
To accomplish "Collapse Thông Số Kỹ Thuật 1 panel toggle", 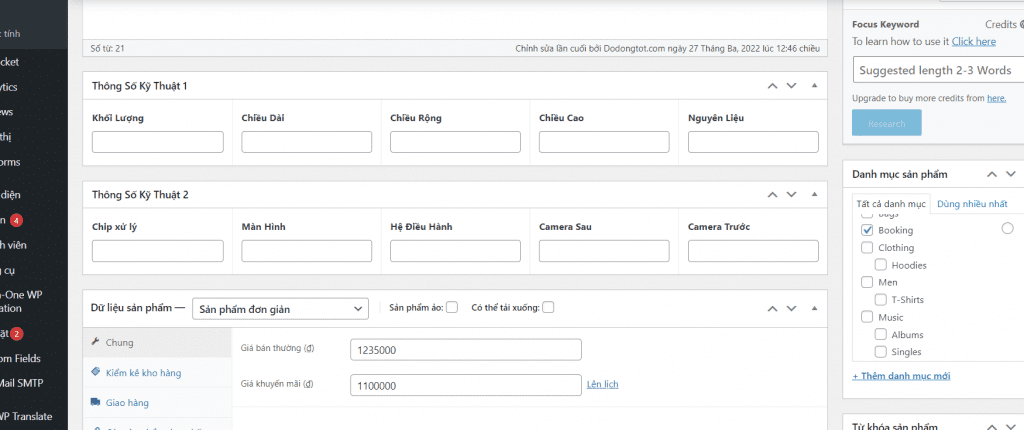I will (x=814, y=86).
